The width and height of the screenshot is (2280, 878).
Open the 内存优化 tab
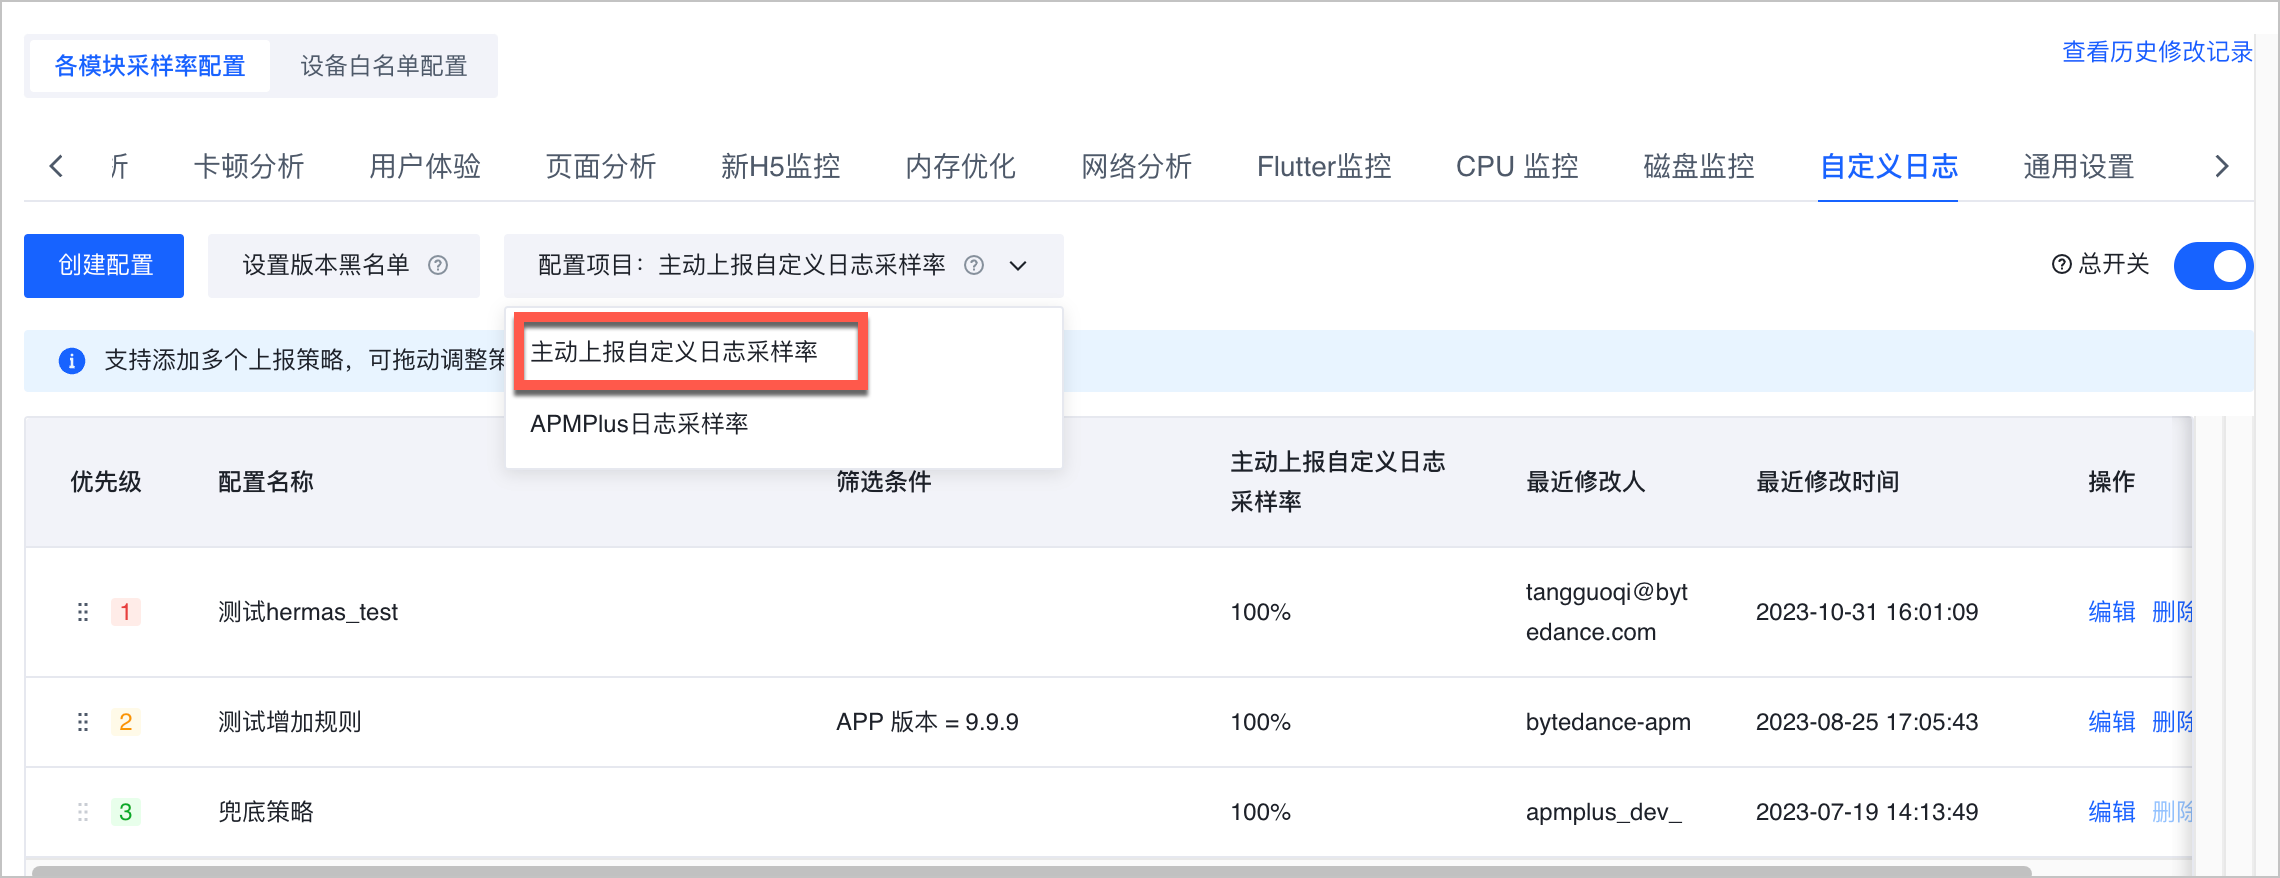[961, 166]
